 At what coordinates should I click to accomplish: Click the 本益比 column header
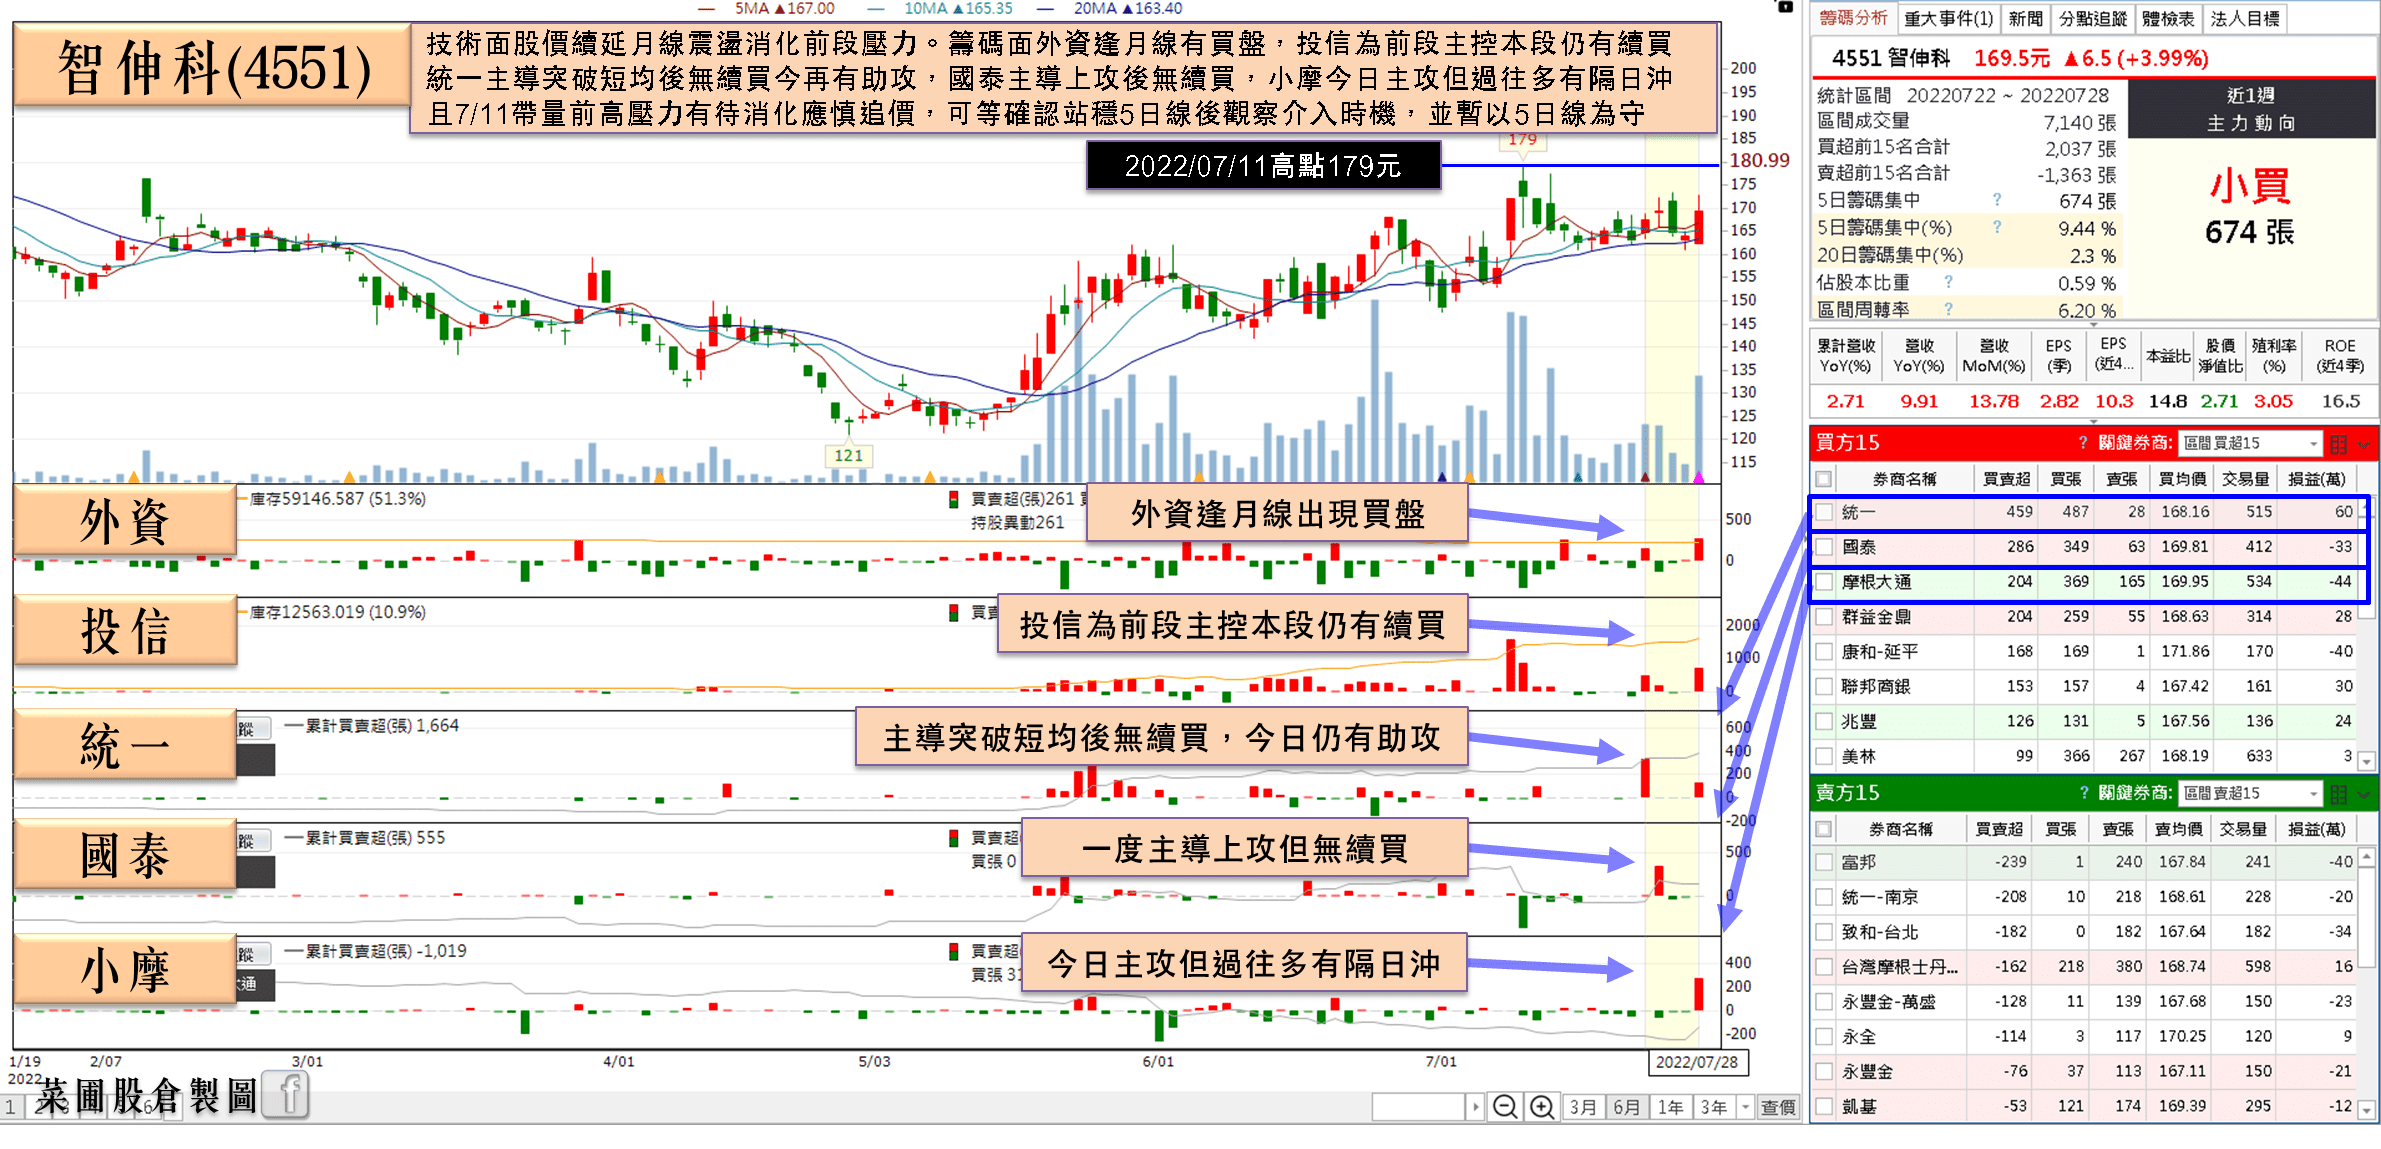tap(2167, 356)
